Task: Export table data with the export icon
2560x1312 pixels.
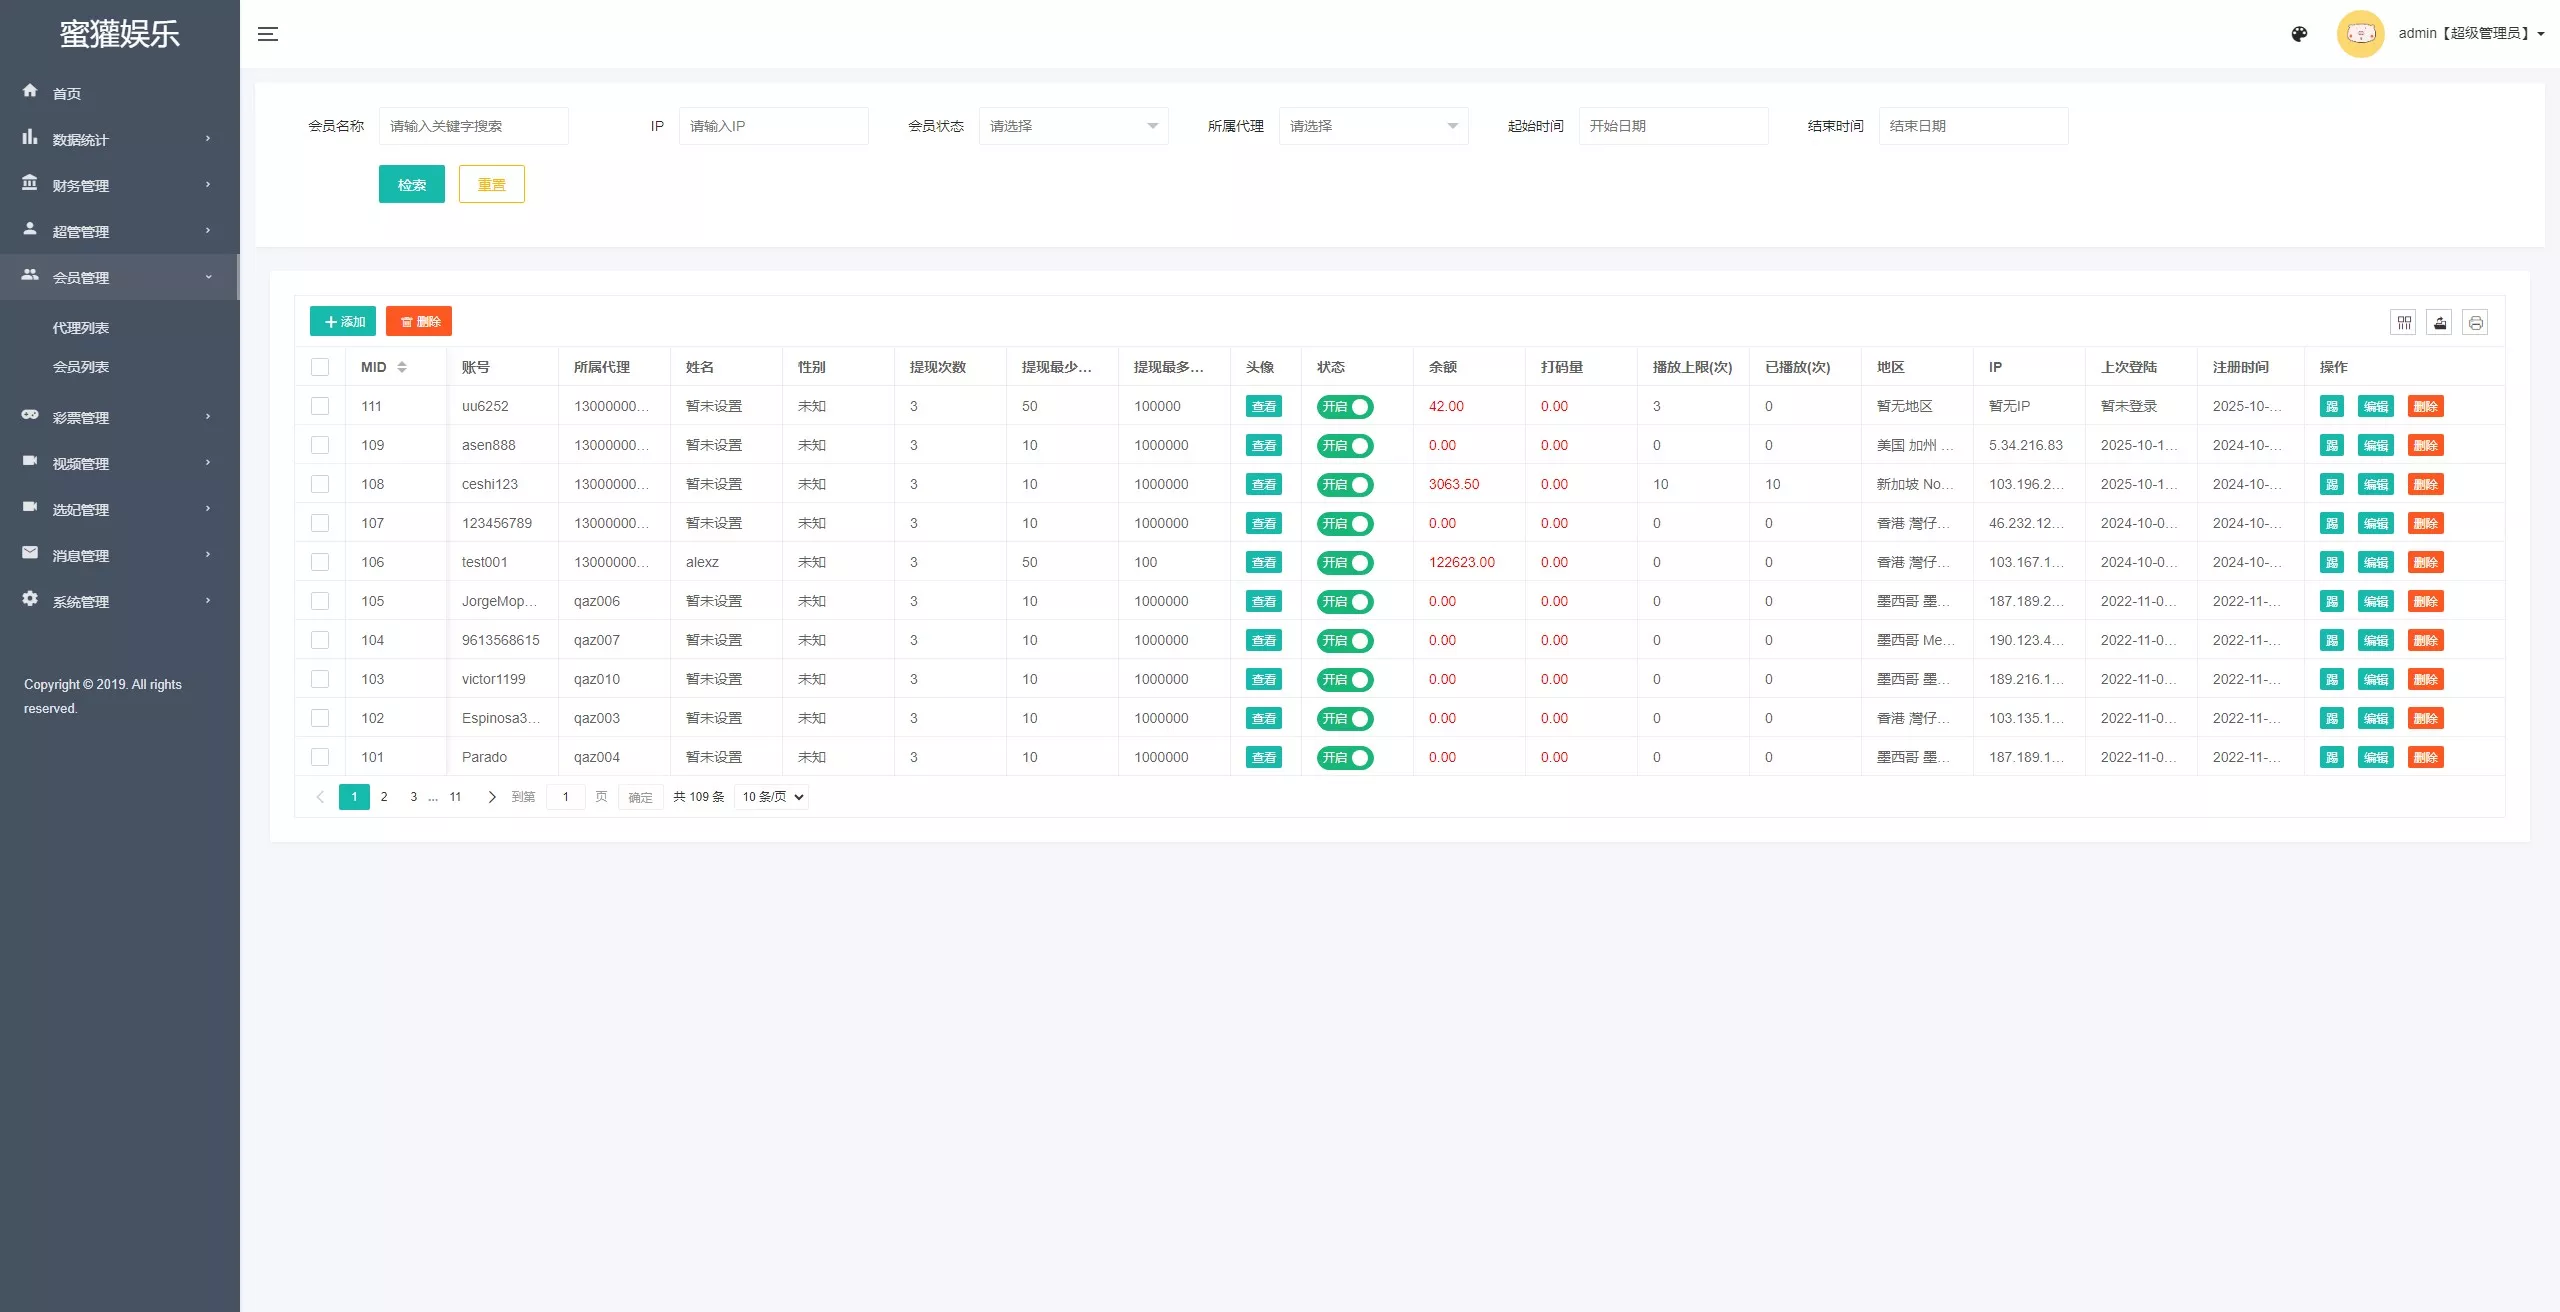Action: [x=2440, y=322]
